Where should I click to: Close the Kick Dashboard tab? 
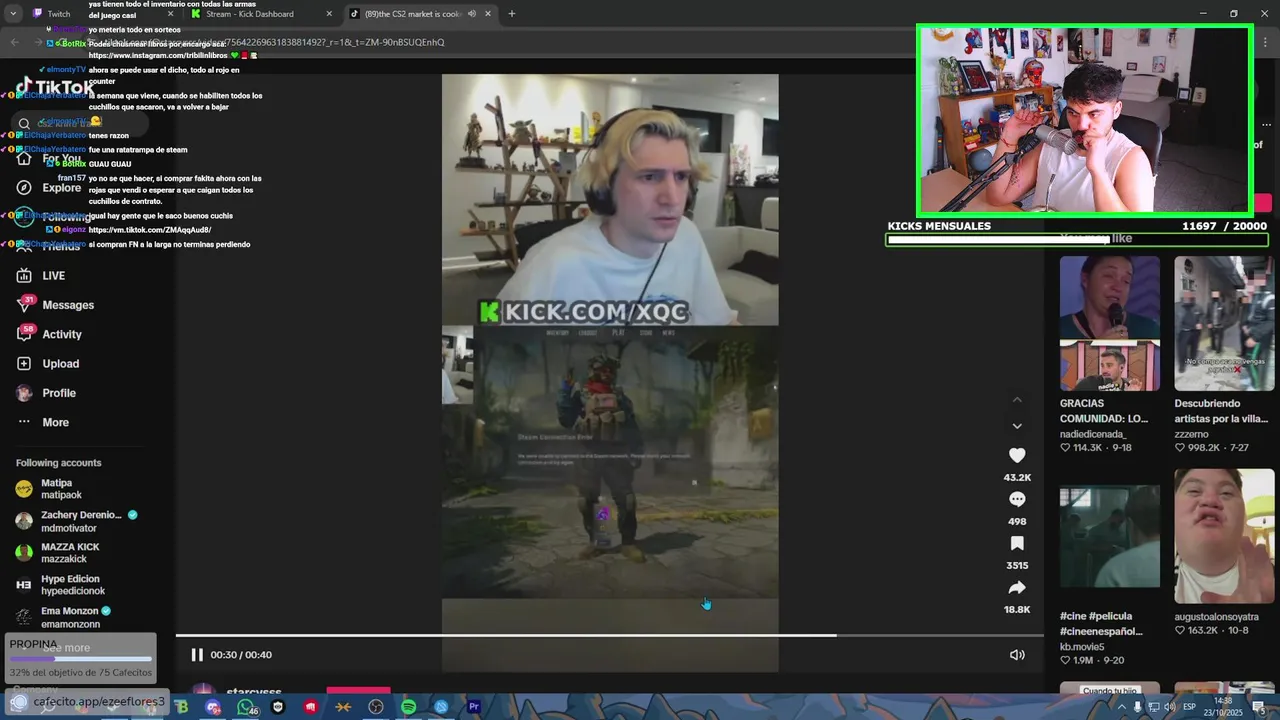coord(329,14)
